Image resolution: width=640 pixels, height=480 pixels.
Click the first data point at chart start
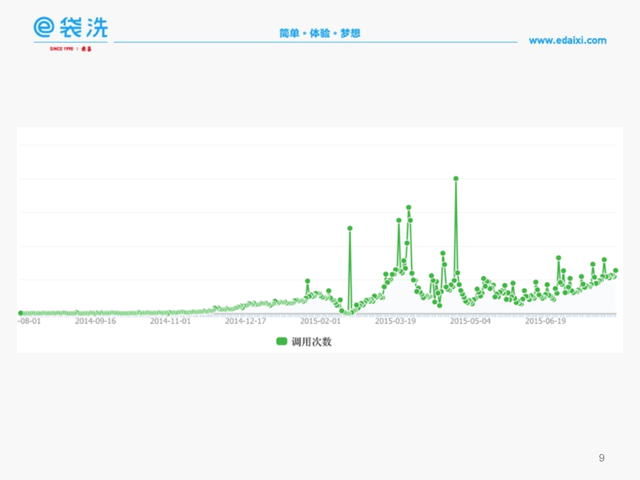(21, 313)
